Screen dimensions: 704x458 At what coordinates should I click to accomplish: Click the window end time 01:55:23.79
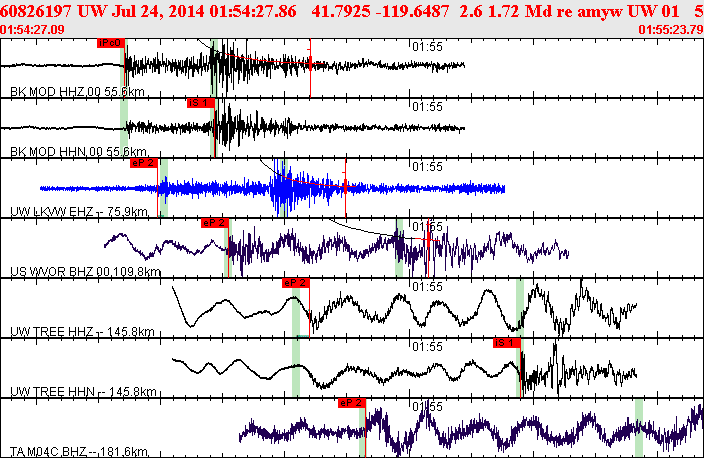coord(671,30)
